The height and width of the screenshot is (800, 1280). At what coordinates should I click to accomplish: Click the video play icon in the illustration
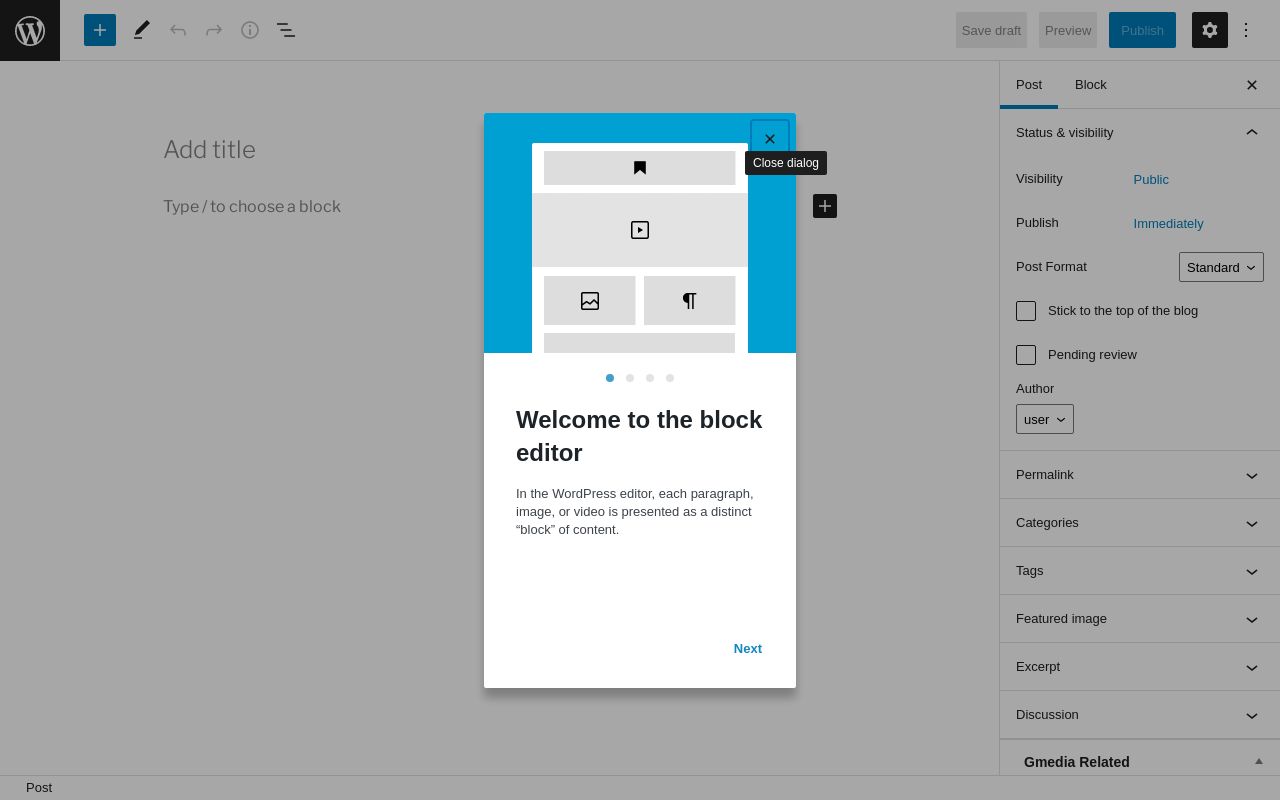tap(640, 230)
